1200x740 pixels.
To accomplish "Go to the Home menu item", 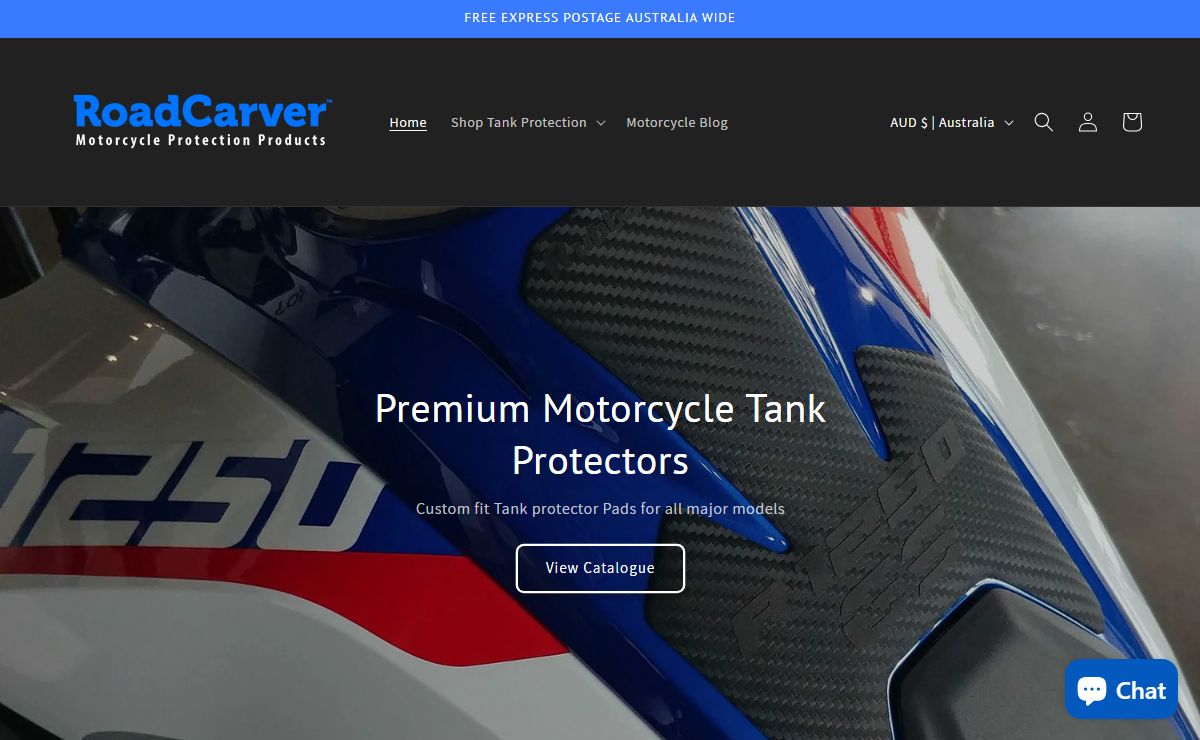I will 408,122.
